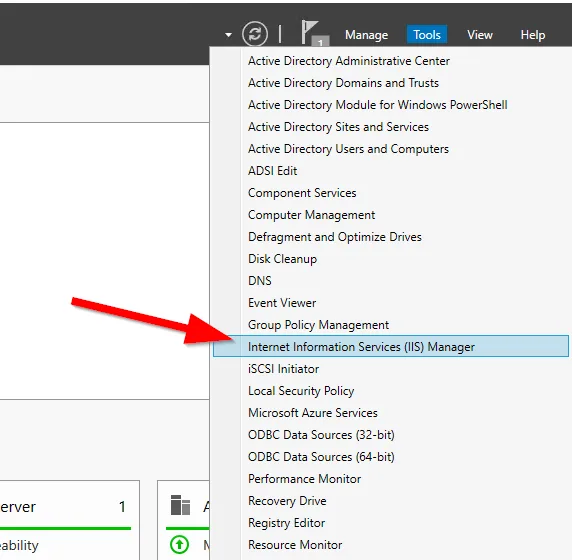572x560 pixels.
Task: Launch Disk Cleanup
Action: click(282, 259)
